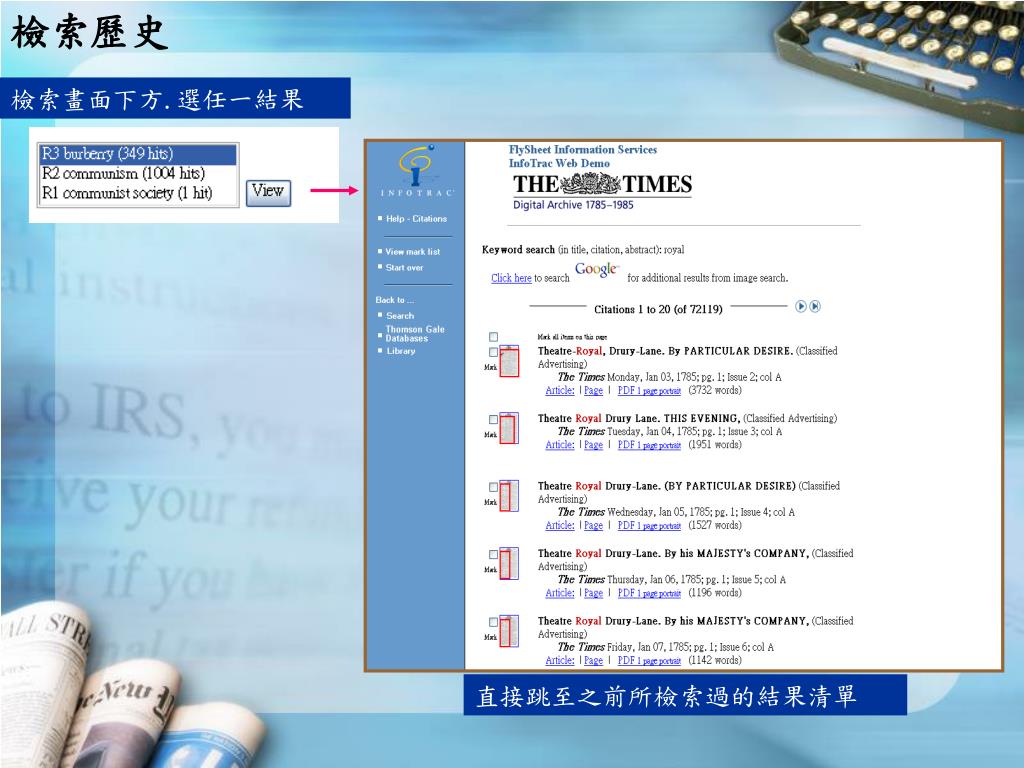Open PDF portrait link for Jan 05, 1785 item
1024x768 pixels.
[x=649, y=526]
